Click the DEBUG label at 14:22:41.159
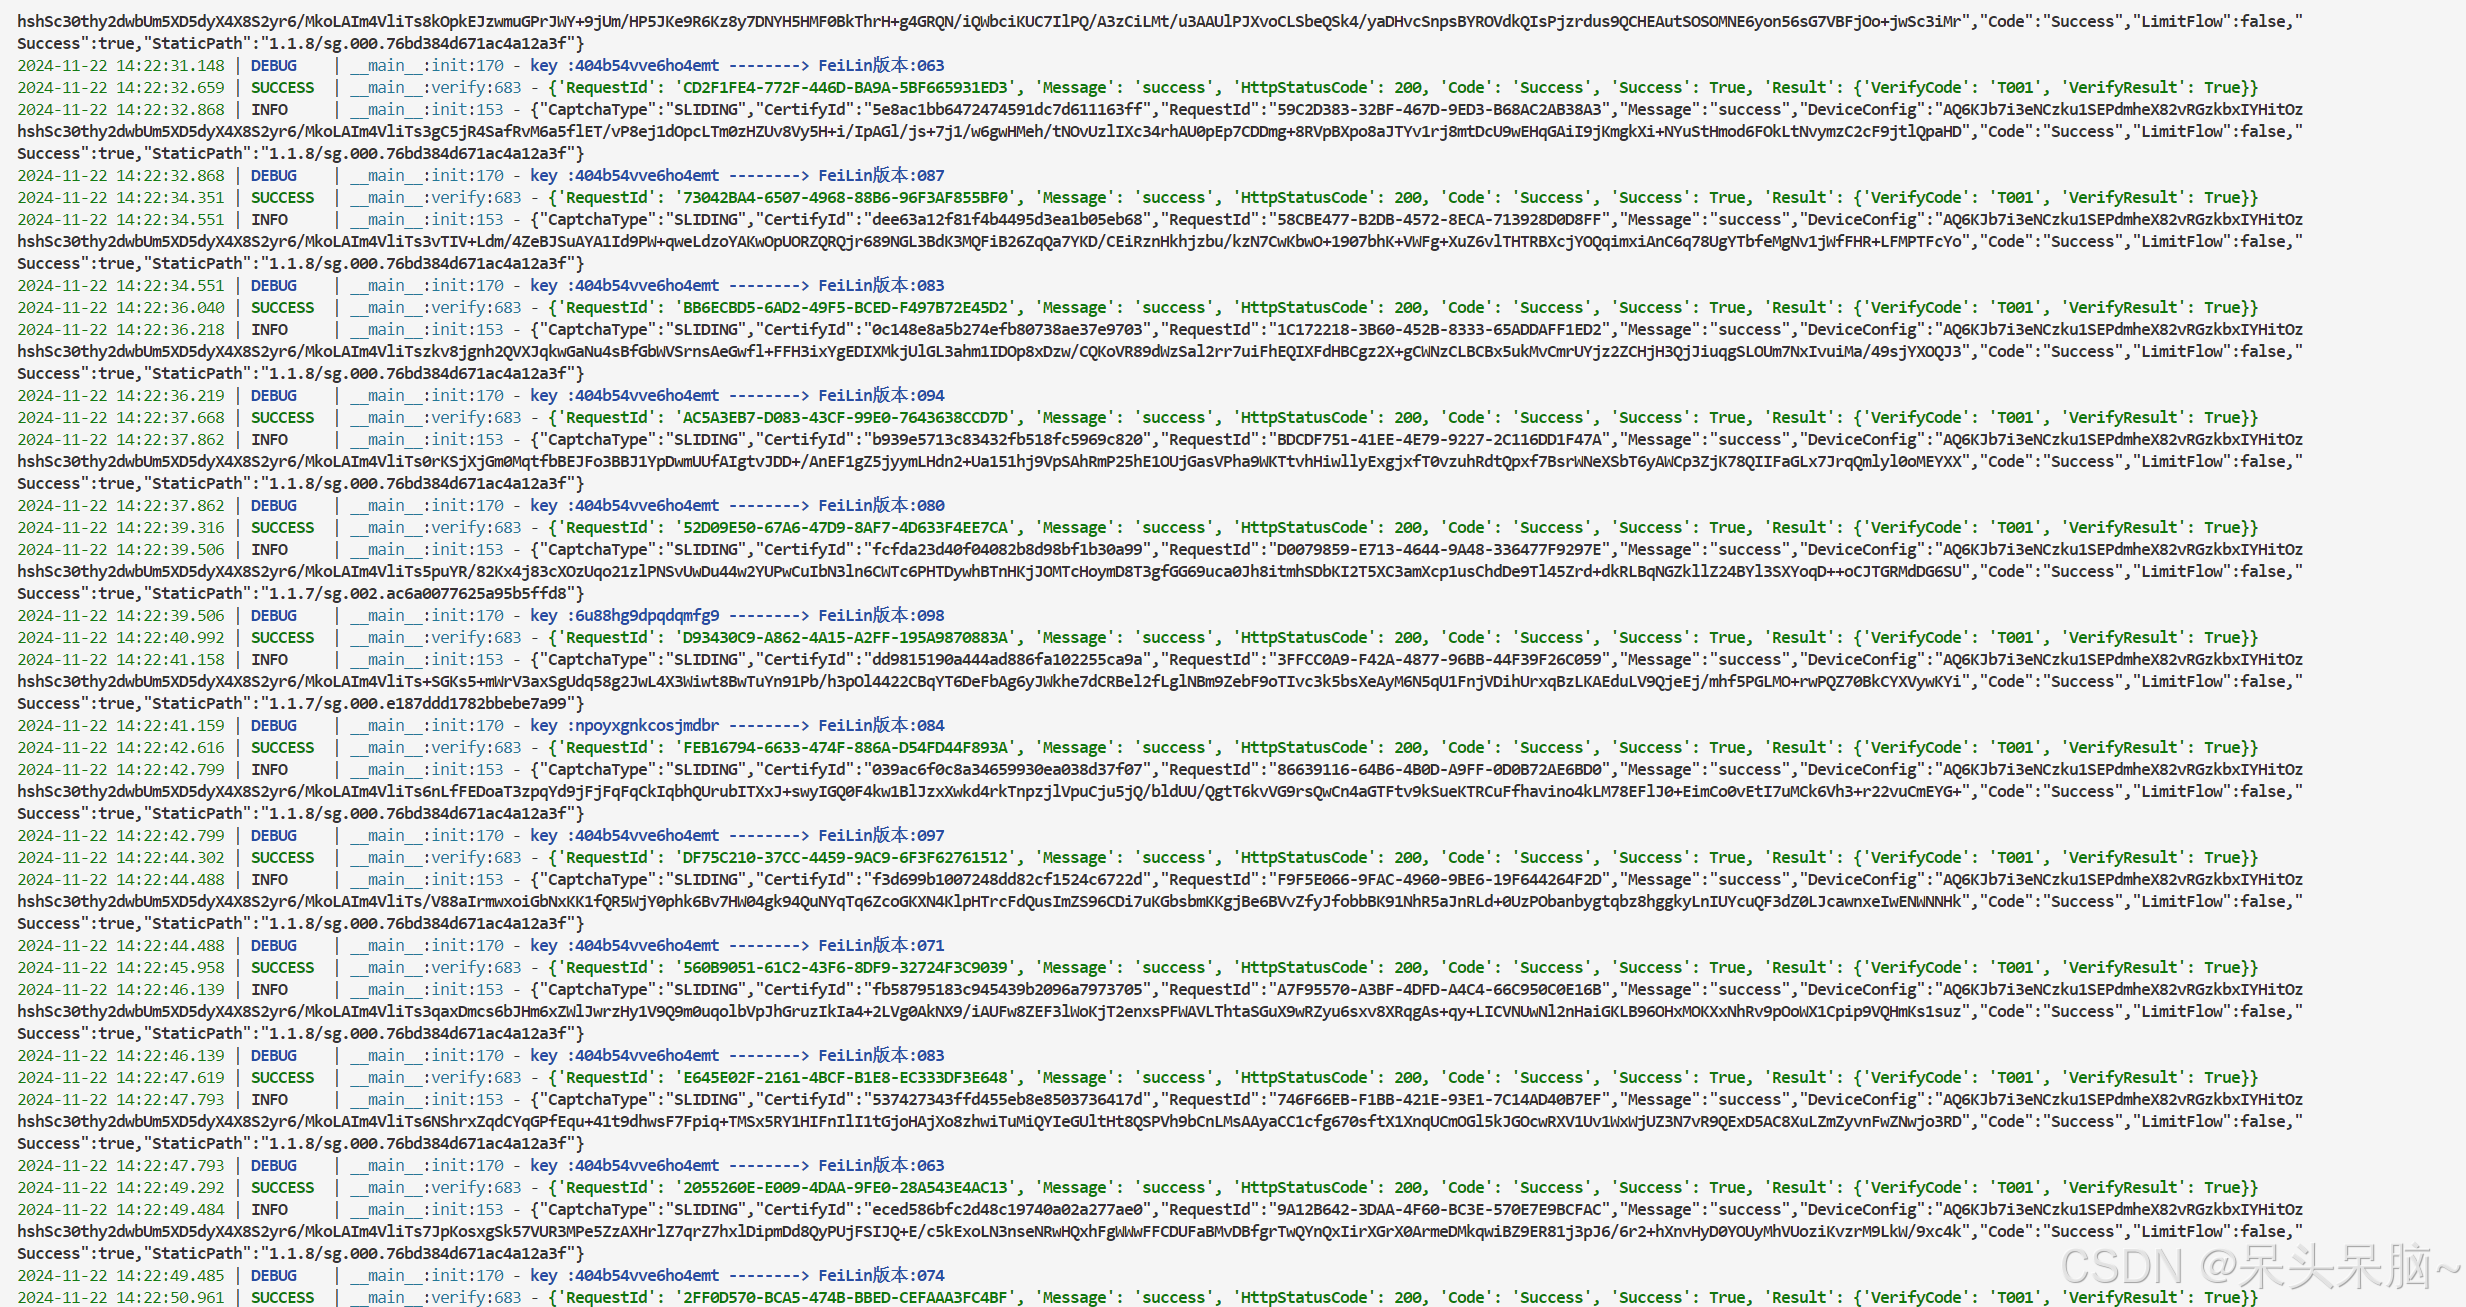2466x1307 pixels. click(x=273, y=726)
